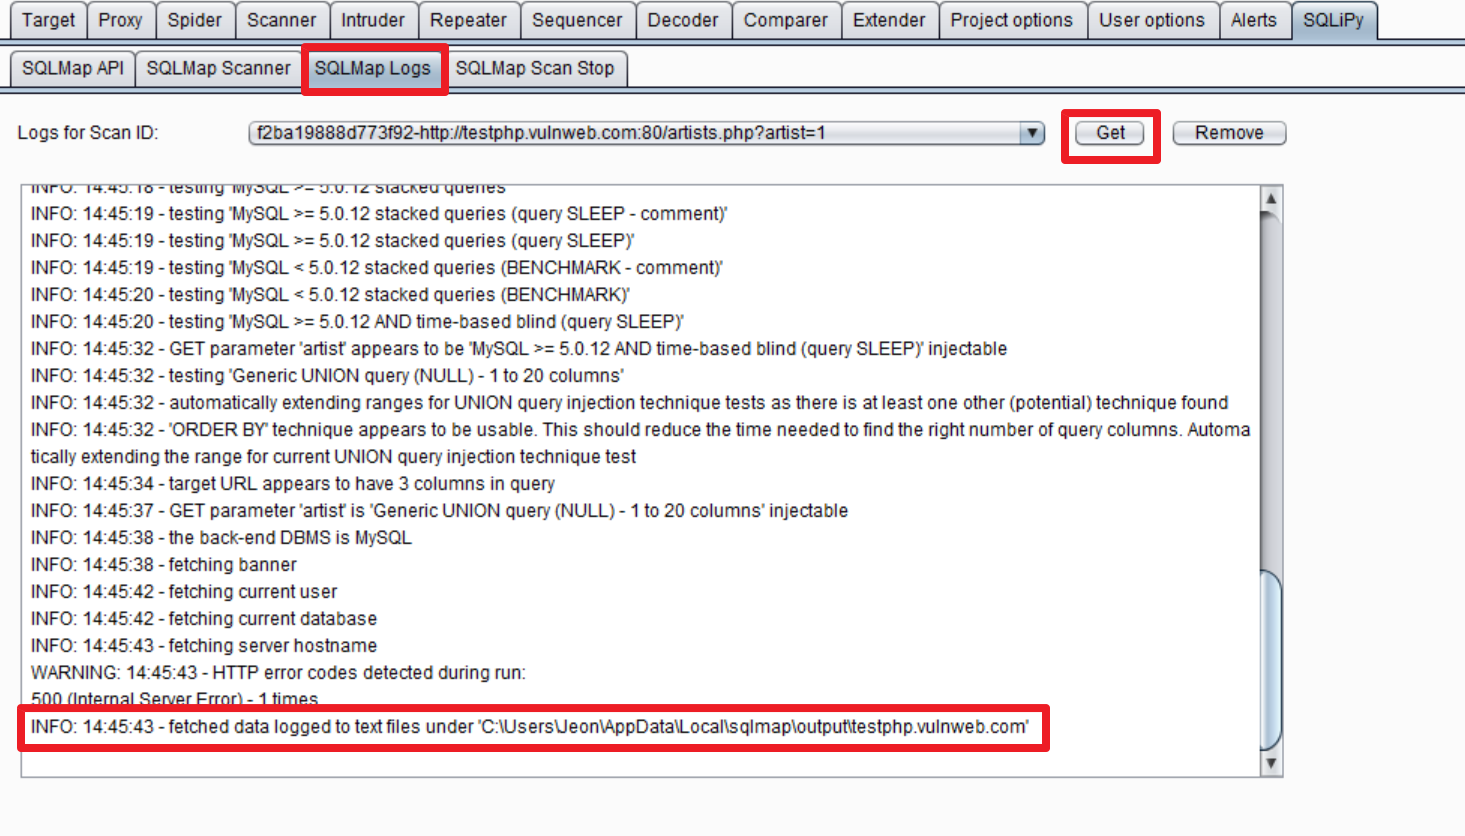The image size is (1465, 836).
Task: Switch to SQLMap API sub-tab
Action: coord(73,68)
